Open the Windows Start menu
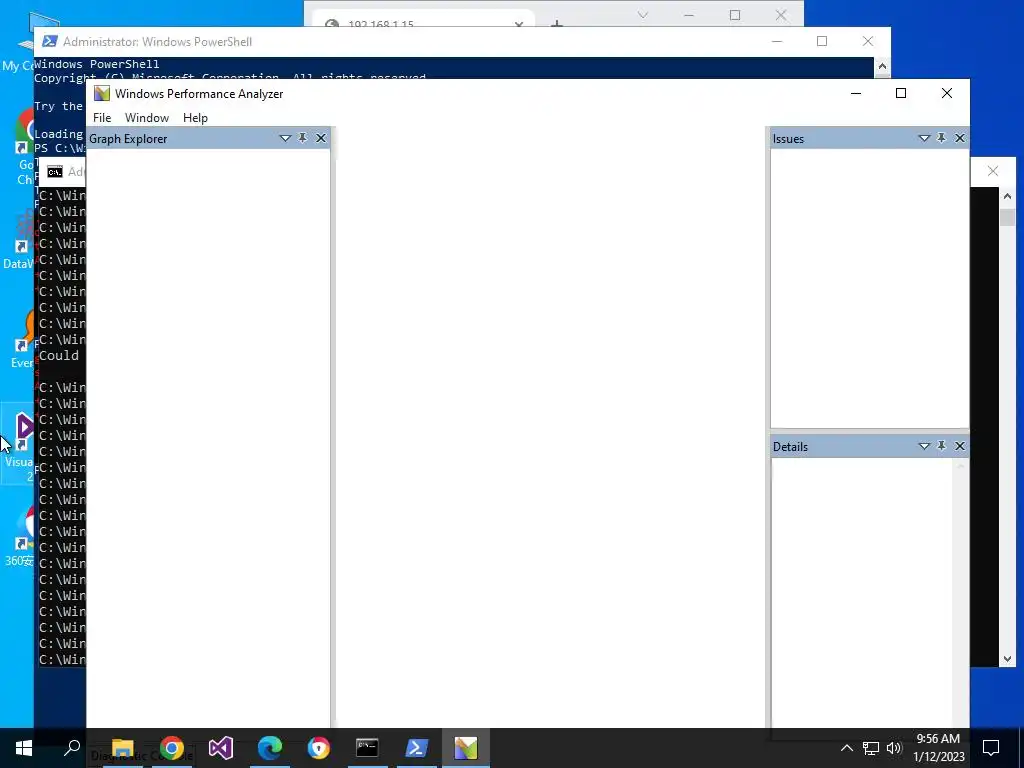 [x=24, y=748]
